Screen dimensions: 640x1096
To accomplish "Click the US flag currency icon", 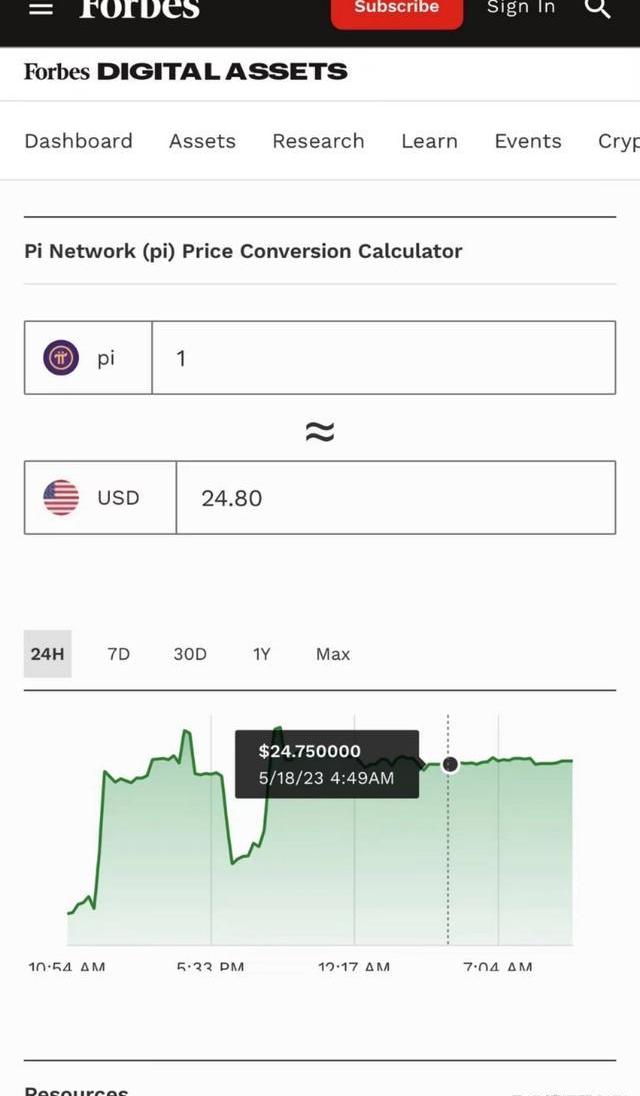I will [61, 497].
